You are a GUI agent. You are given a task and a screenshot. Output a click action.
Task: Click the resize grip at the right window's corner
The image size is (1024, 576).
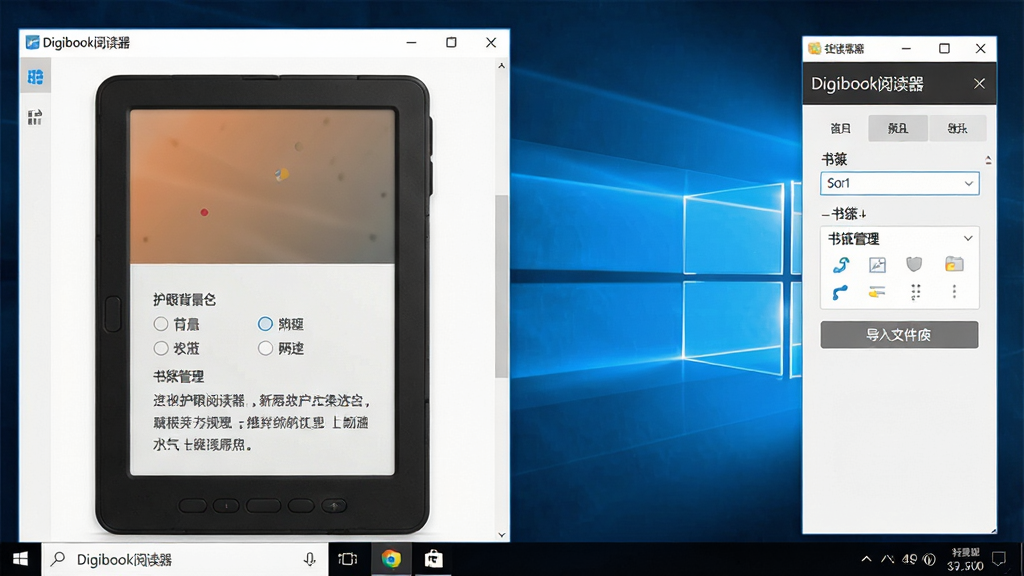(x=993, y=530)
